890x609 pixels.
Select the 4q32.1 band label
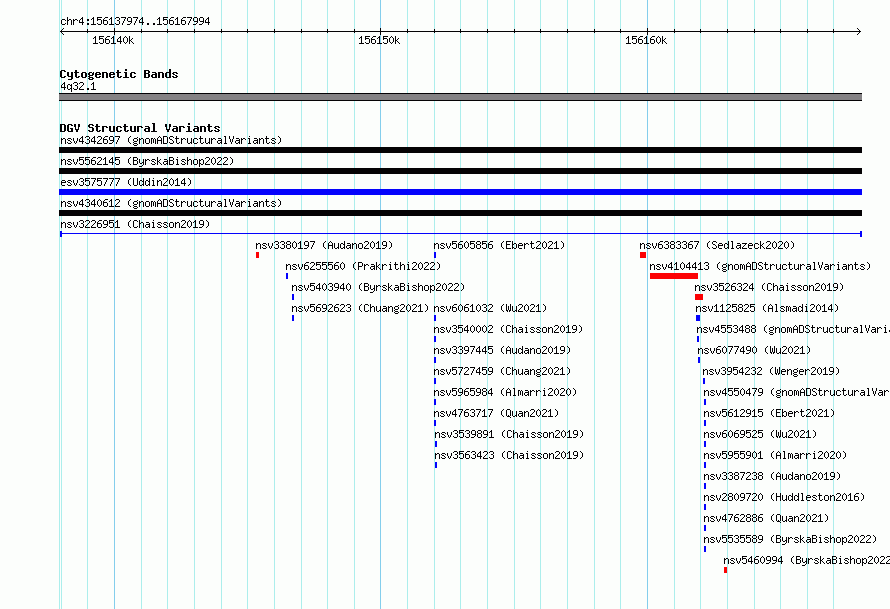78,86
